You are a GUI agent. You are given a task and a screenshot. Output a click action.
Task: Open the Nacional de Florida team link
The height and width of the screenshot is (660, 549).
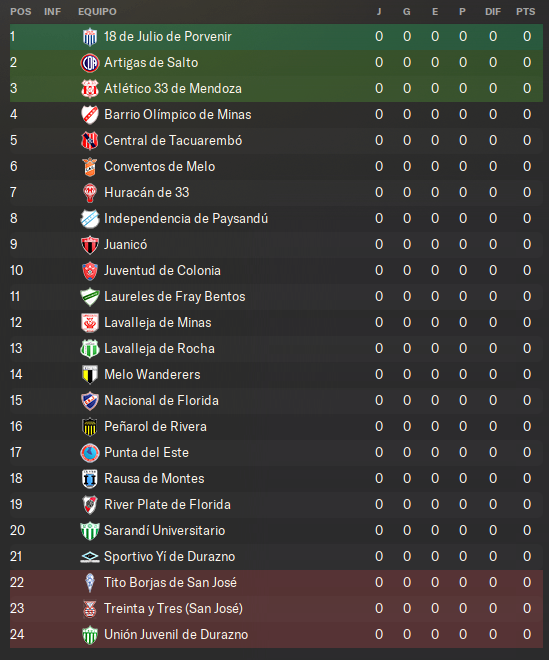(x=161, y=400)
